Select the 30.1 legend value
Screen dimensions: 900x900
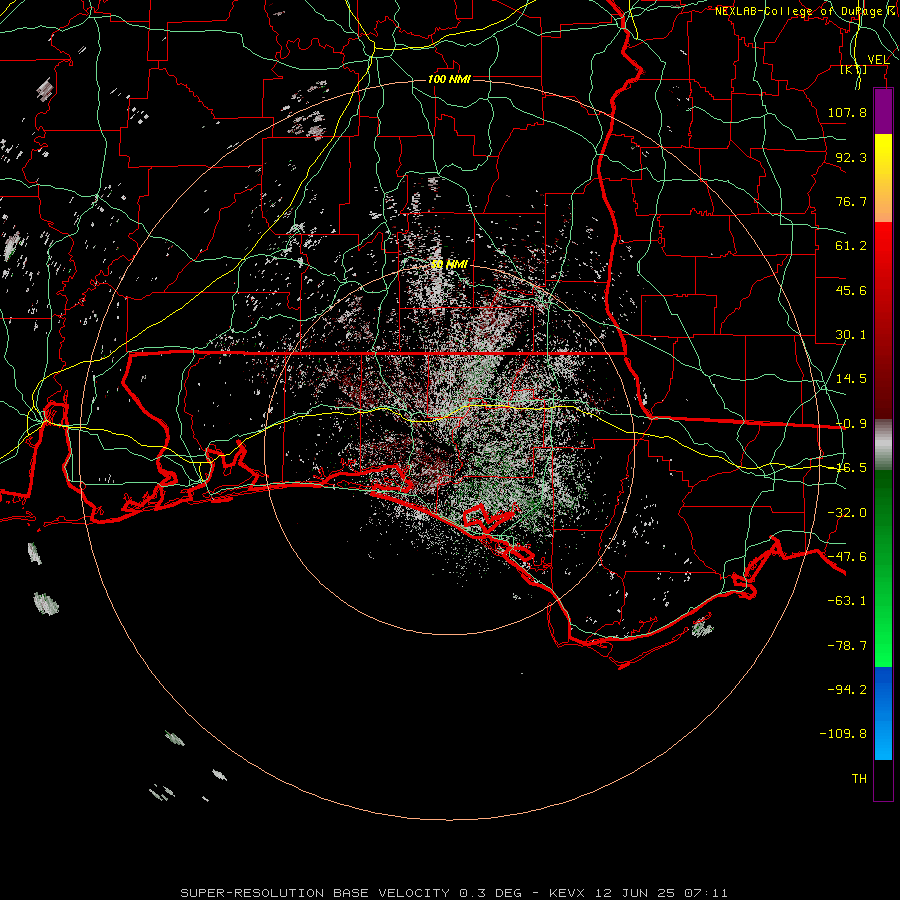pos(851,335)
